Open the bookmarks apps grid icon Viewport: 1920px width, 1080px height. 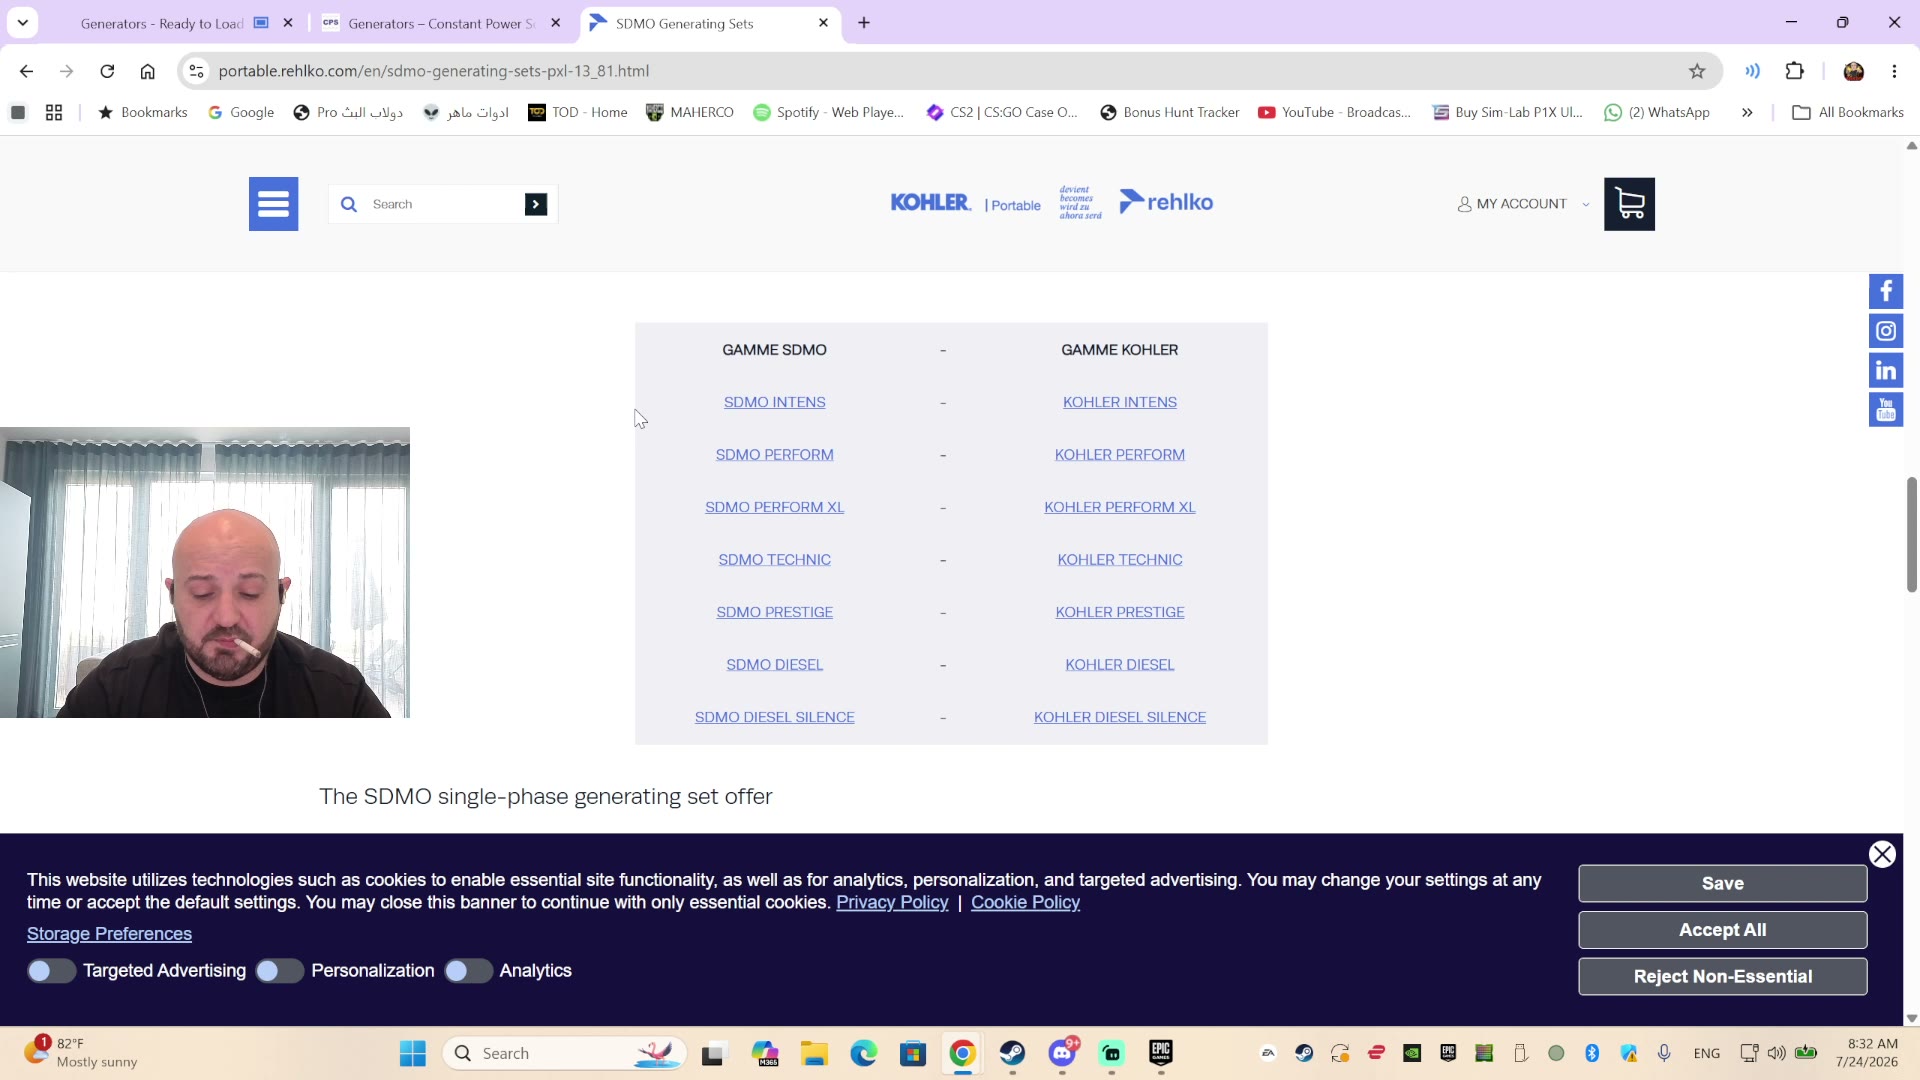pyautogui.click(x=54, y=113)
